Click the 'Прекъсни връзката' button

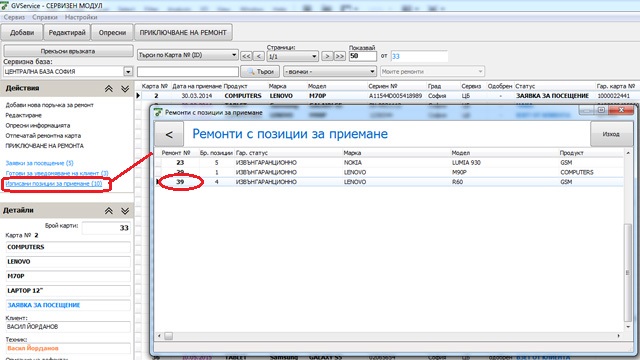click(x=68, y=51)
